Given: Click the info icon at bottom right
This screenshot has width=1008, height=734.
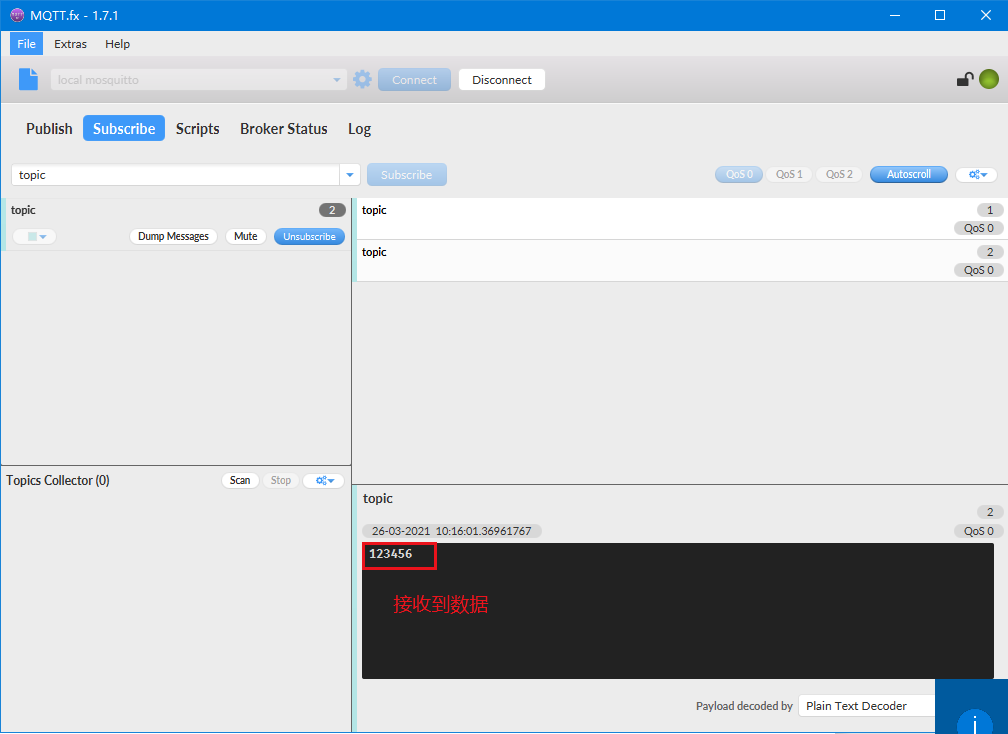Looking at the screenshot, I should [973, 720].
